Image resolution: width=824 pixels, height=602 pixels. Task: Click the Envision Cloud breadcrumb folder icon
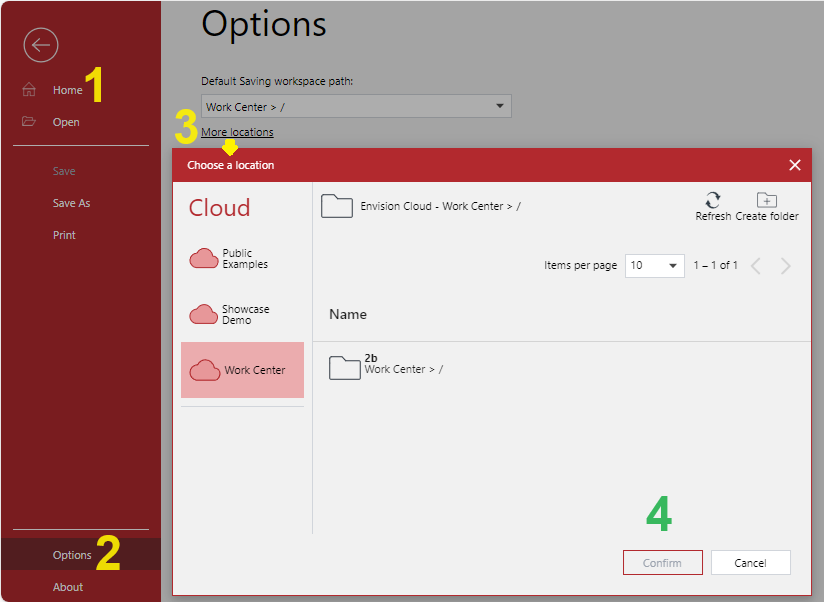[337, 206]
